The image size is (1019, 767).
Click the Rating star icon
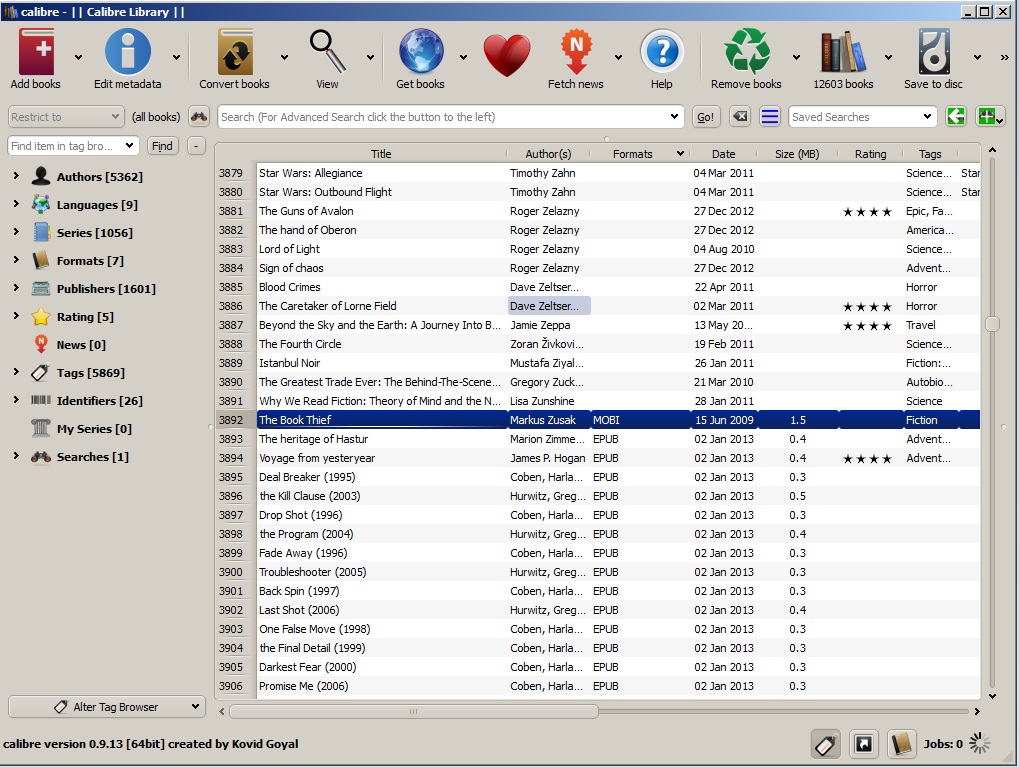point(41,317)
